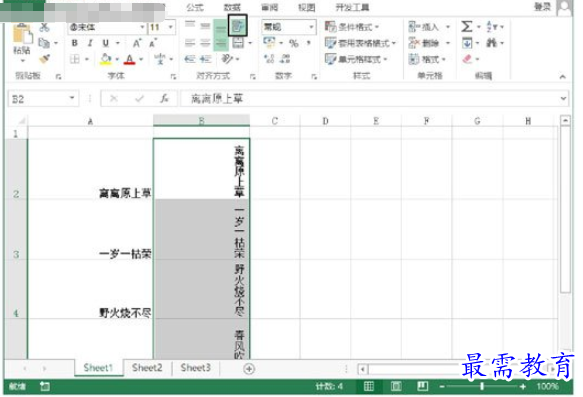The image size is (583, 397).
Task: Toggle Bold formatting
Action: tap(74, 43)
